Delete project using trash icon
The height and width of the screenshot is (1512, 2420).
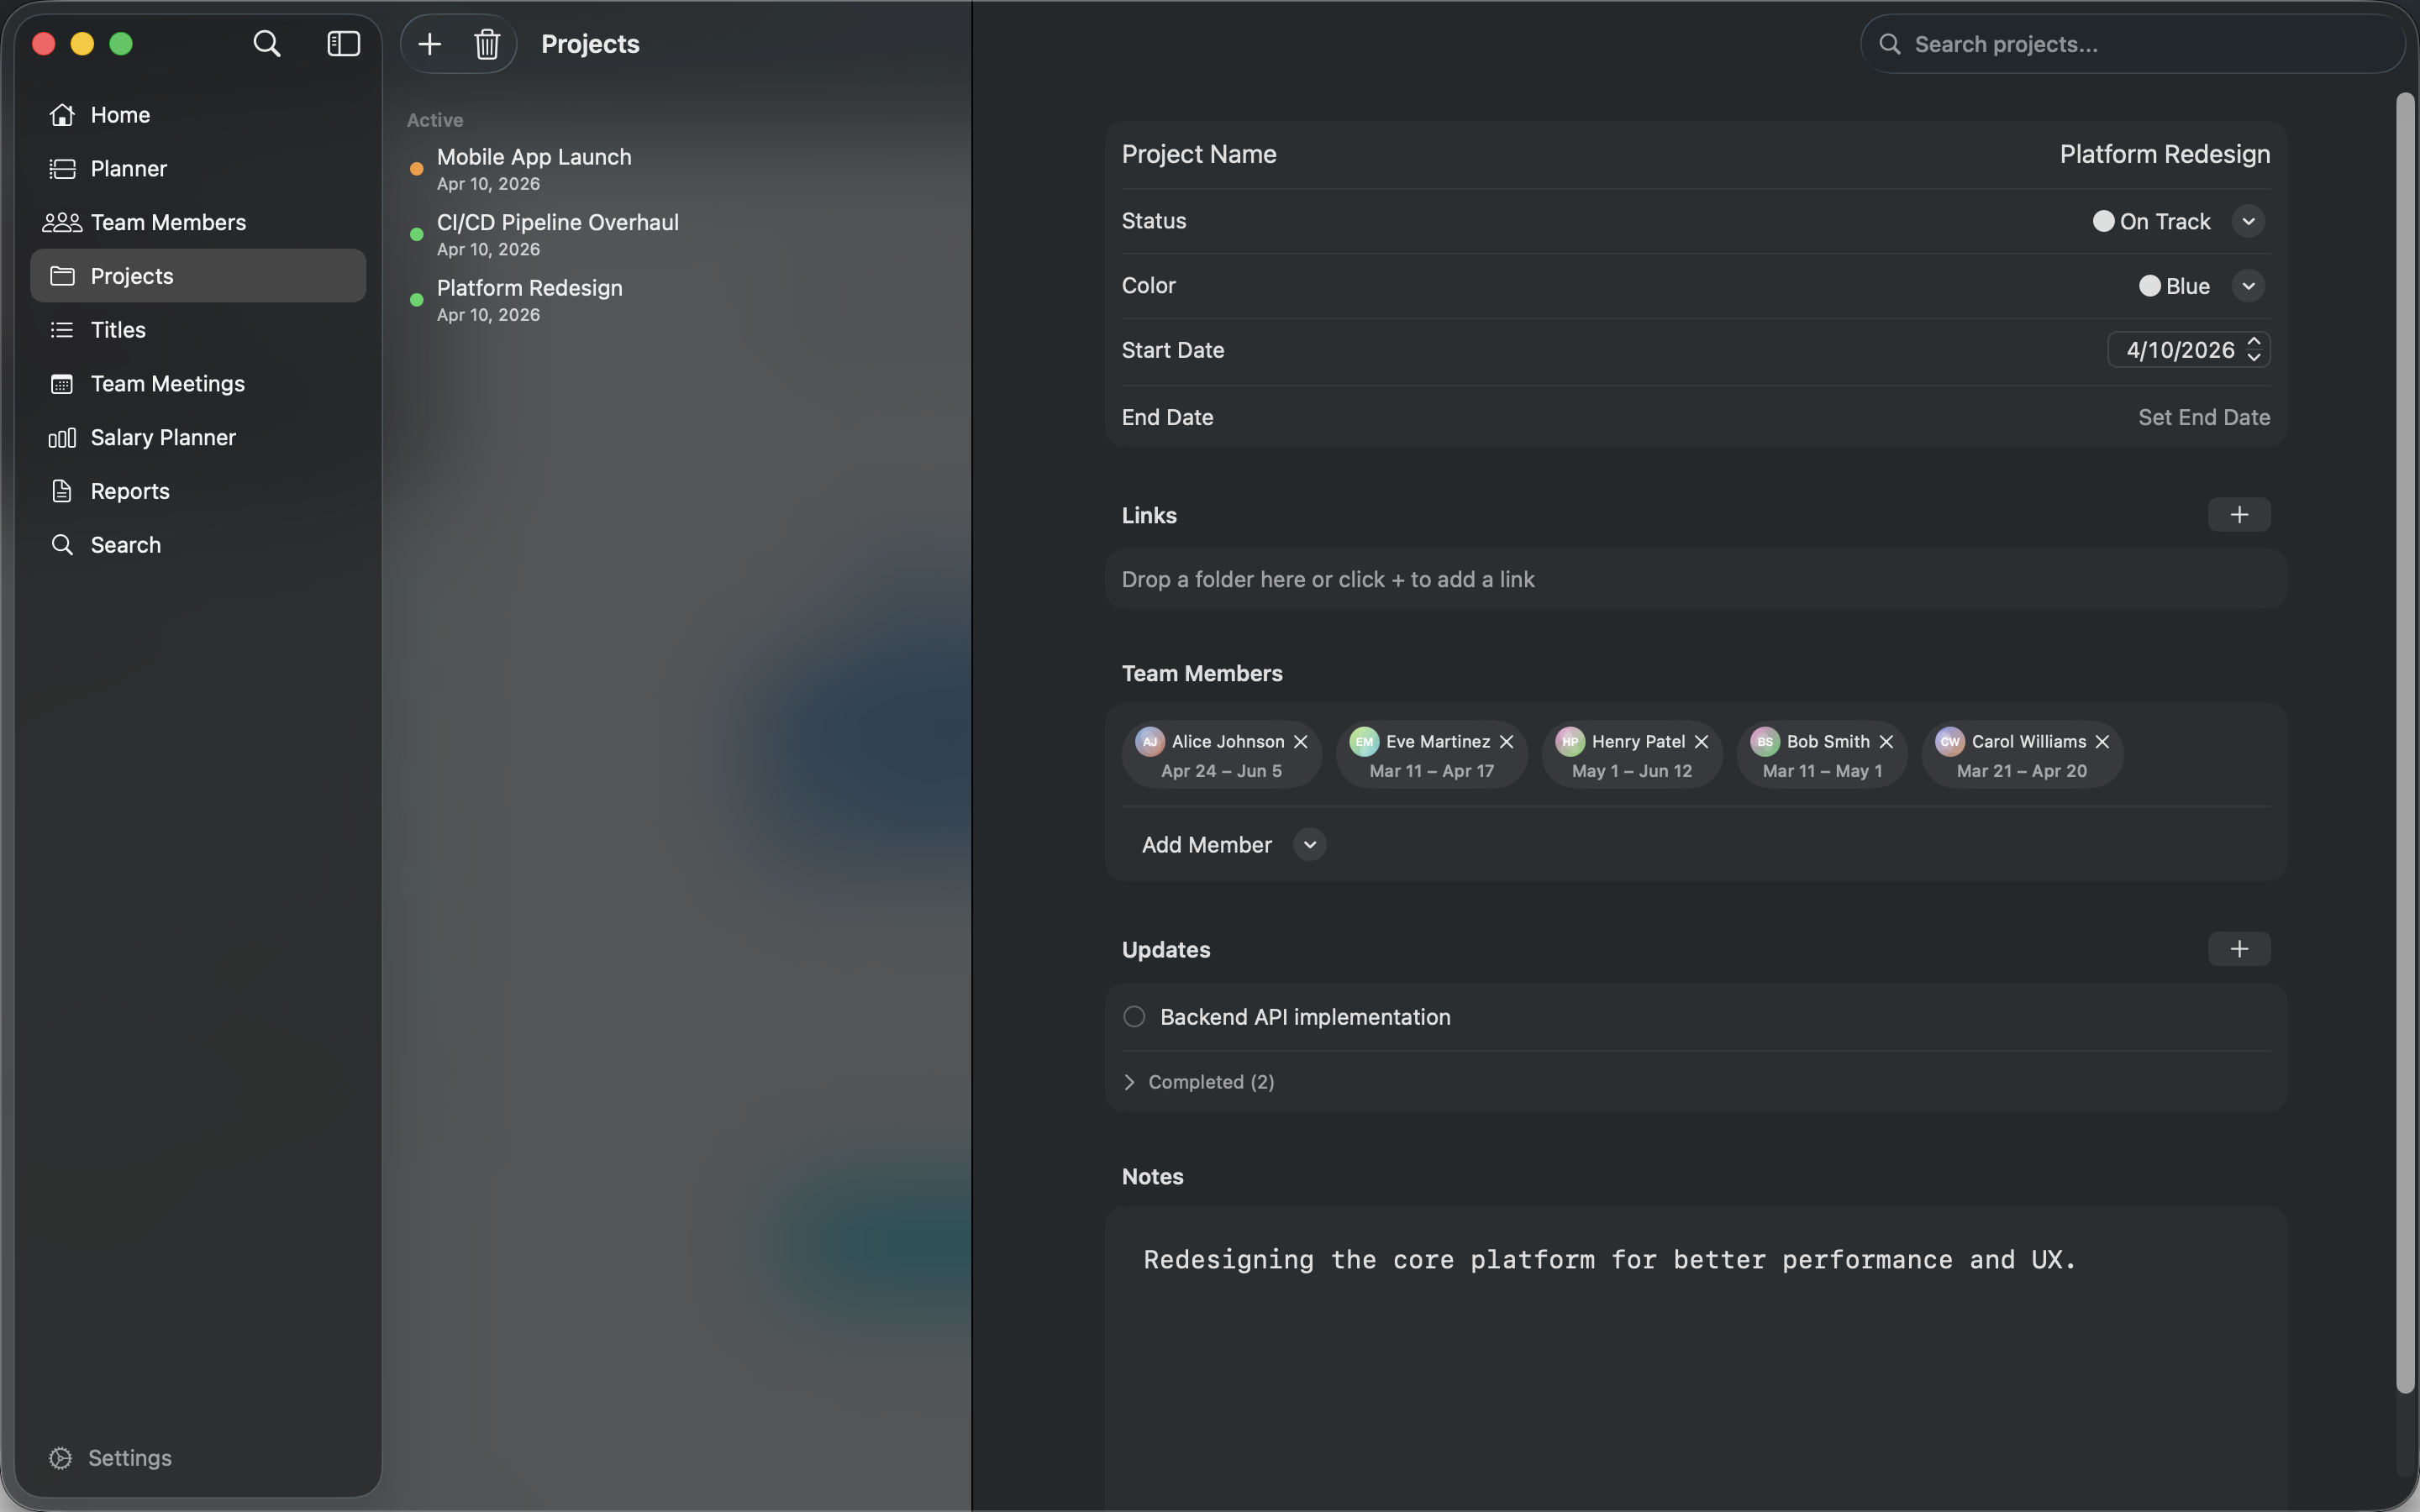487,44
